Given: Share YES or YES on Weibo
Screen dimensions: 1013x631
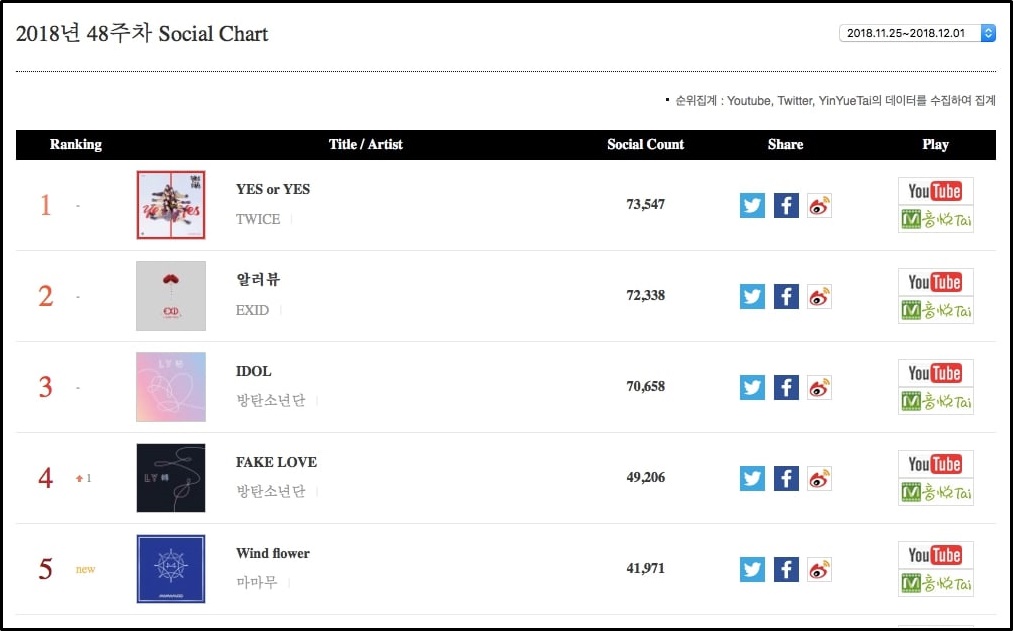Looking at the screenshot, I should pyautogui.click(x=820, y=205).
